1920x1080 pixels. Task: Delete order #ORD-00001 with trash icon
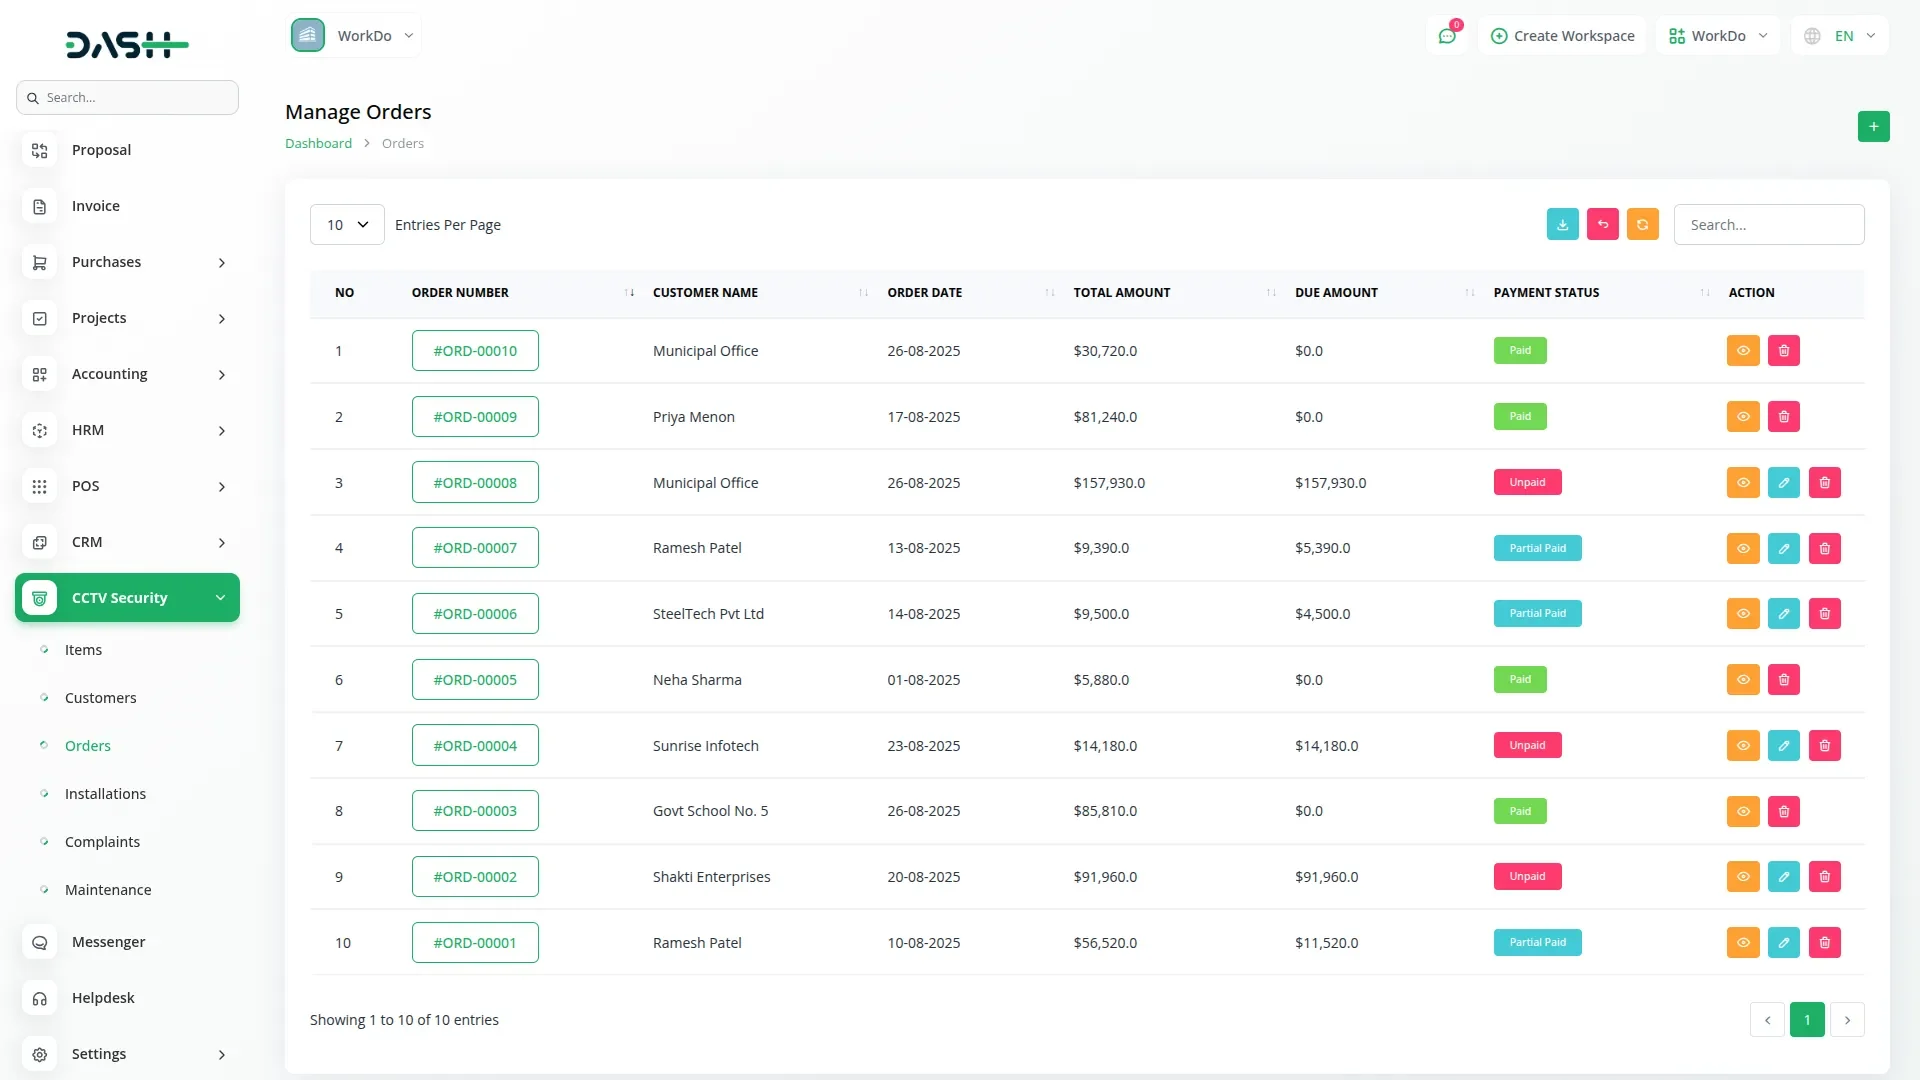point(1824,943)
